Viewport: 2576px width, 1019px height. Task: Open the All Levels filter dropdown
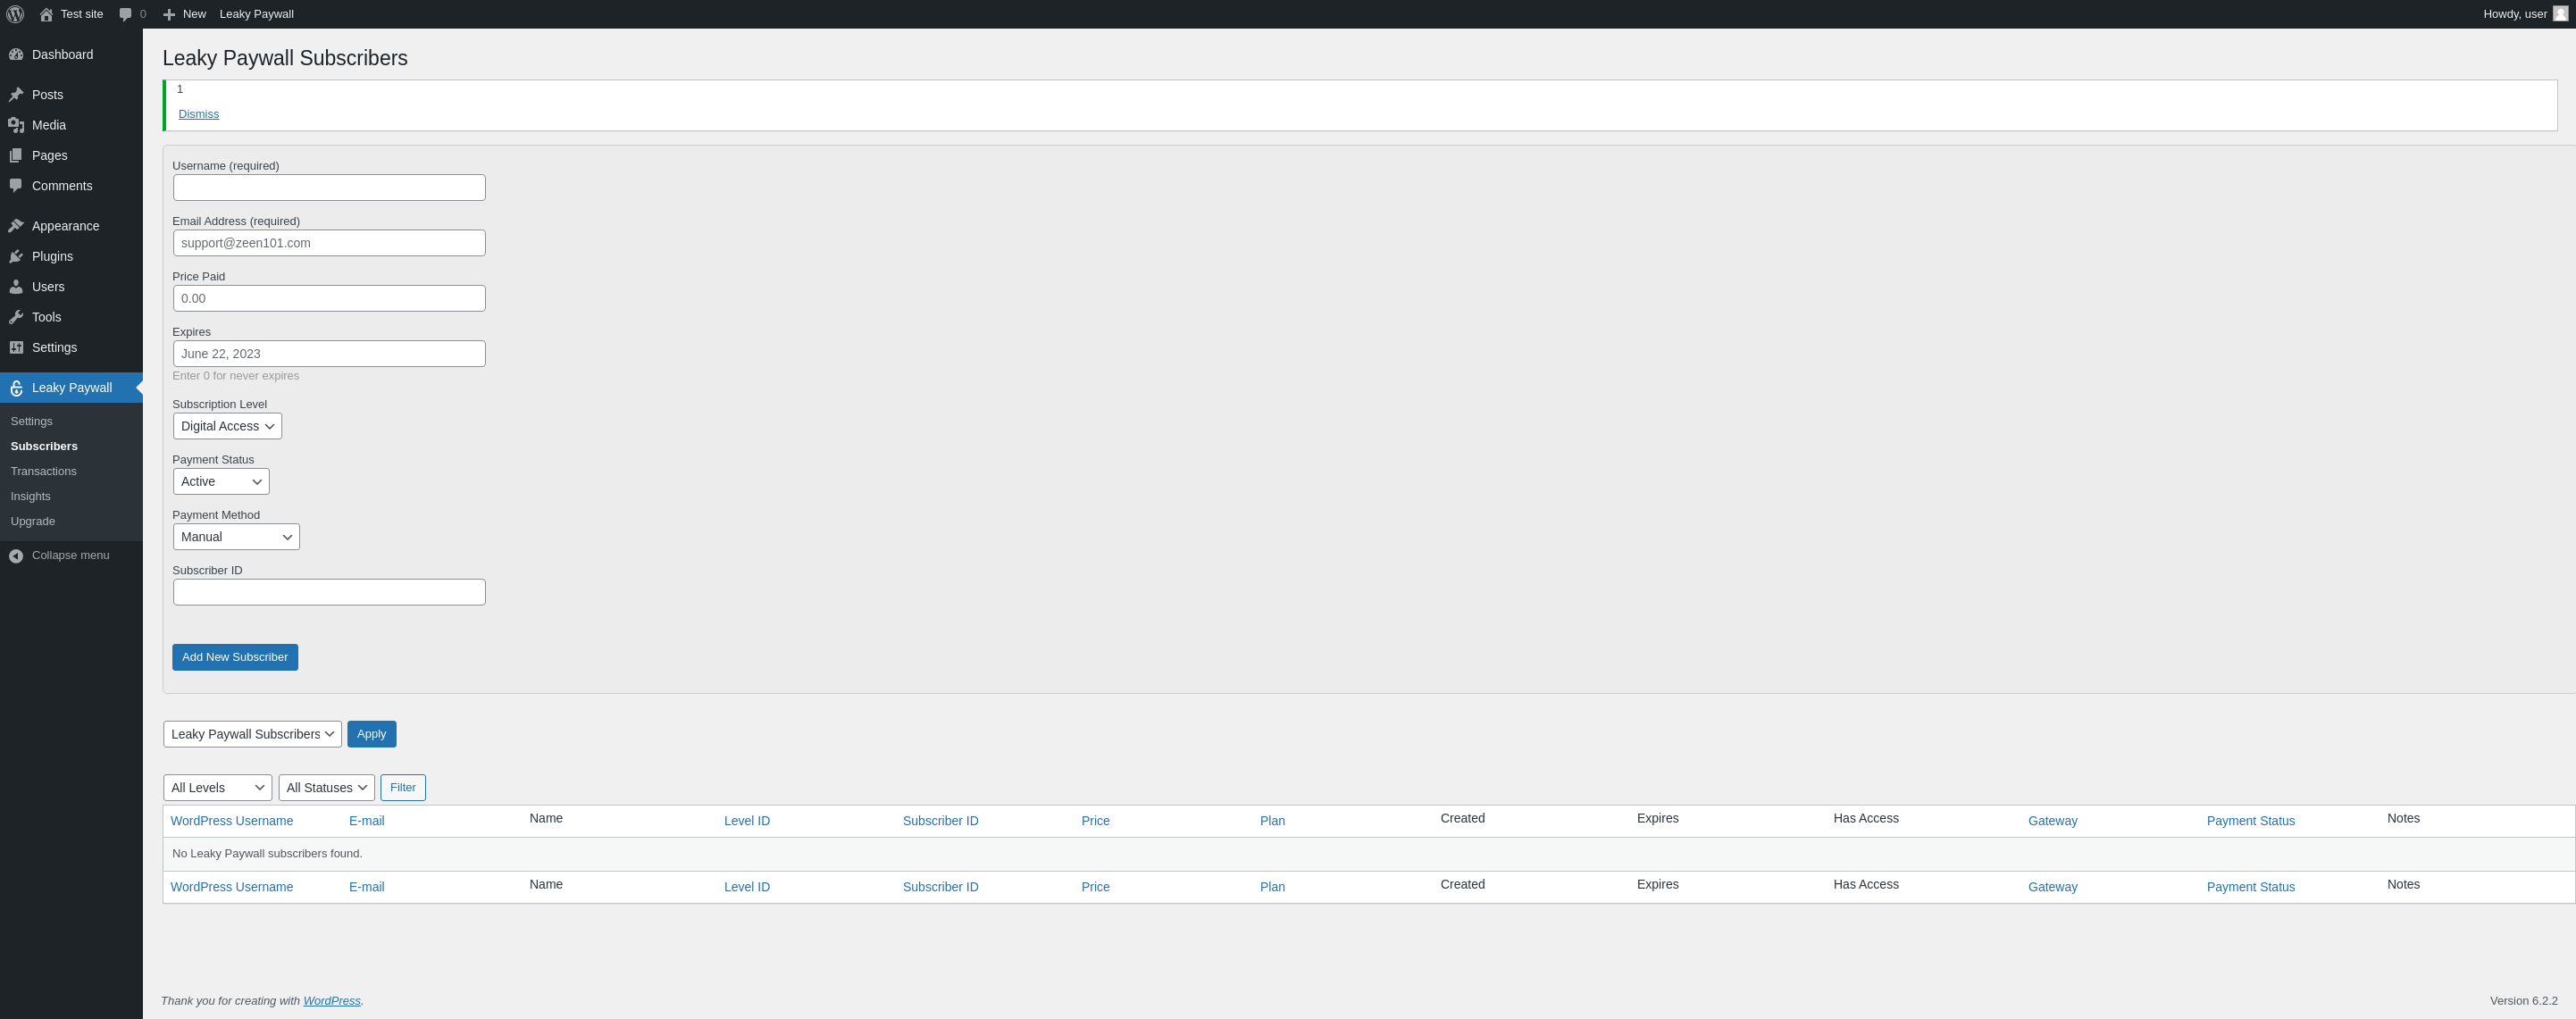click(217, 788)
